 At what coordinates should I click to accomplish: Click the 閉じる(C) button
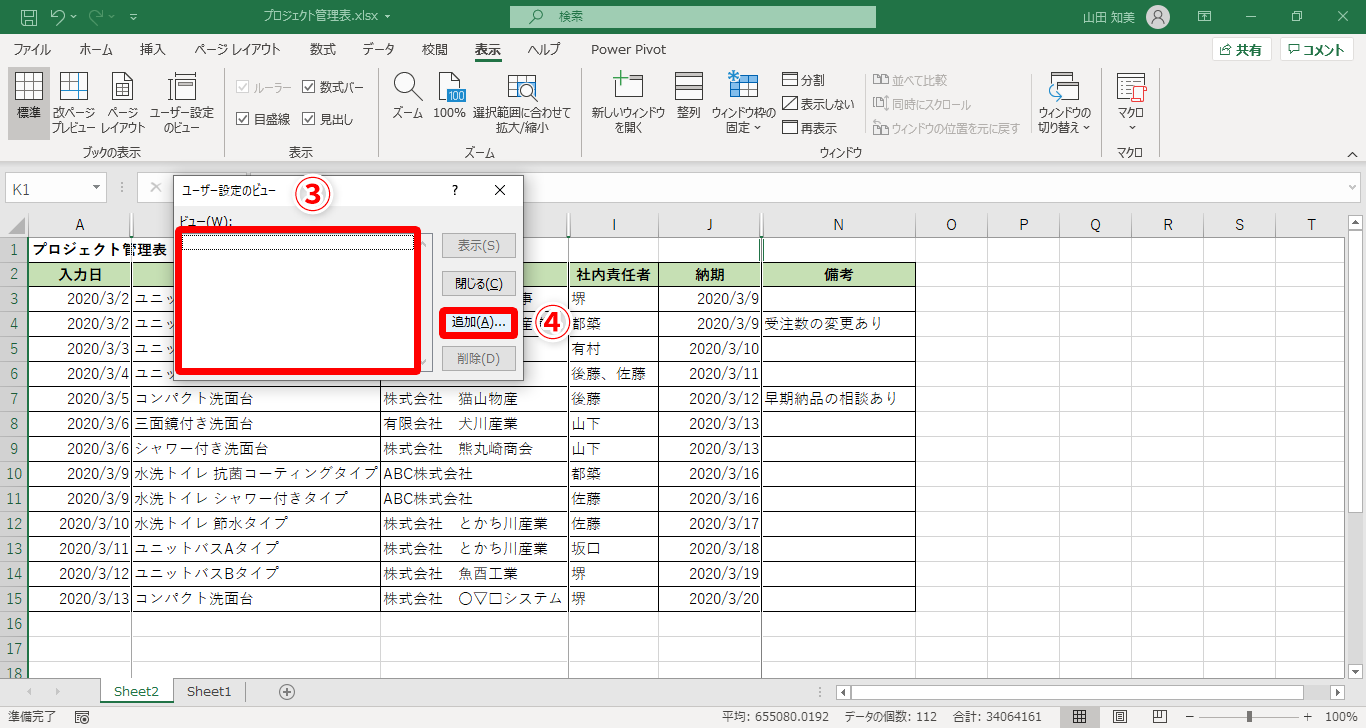(478, 283)
